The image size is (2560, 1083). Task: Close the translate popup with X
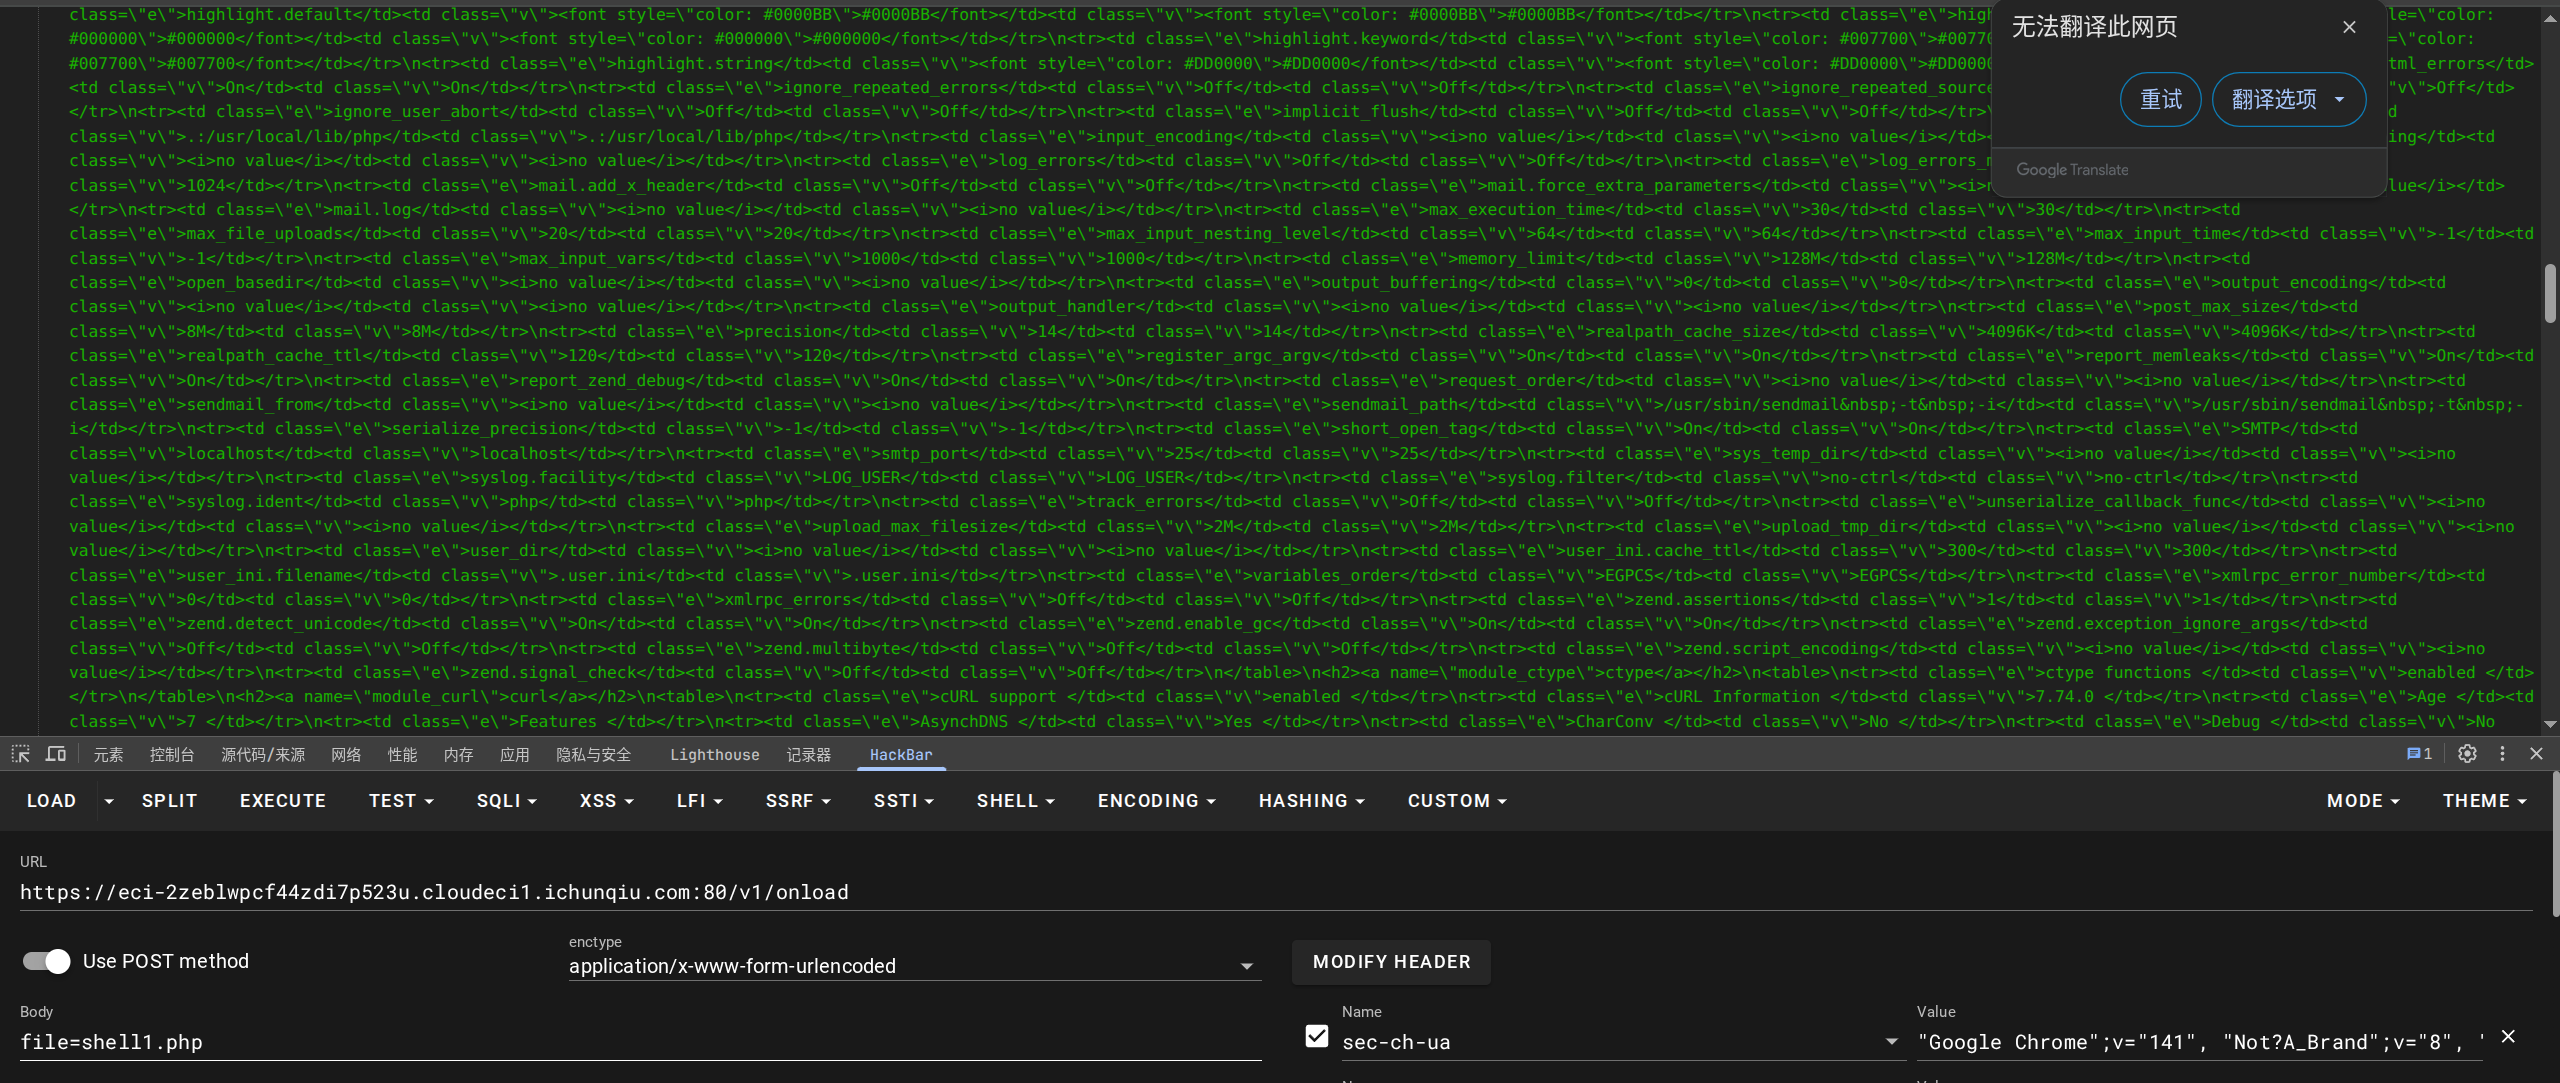point(2349,28)
